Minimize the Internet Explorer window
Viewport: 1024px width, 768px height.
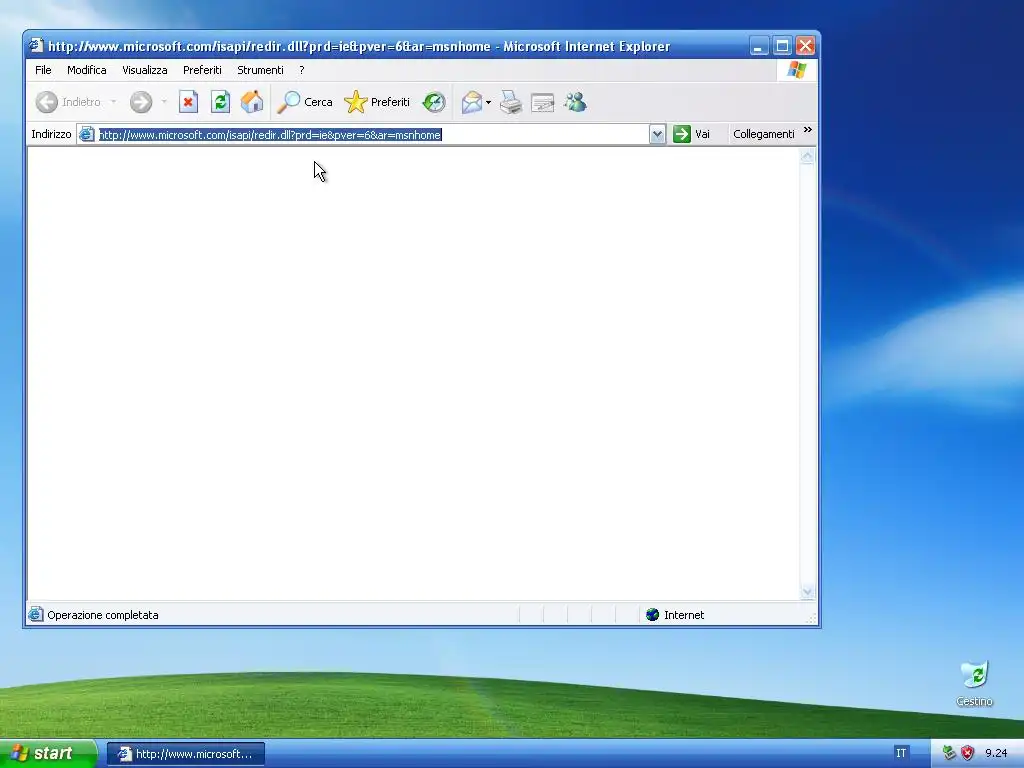(x=759, y=46)
